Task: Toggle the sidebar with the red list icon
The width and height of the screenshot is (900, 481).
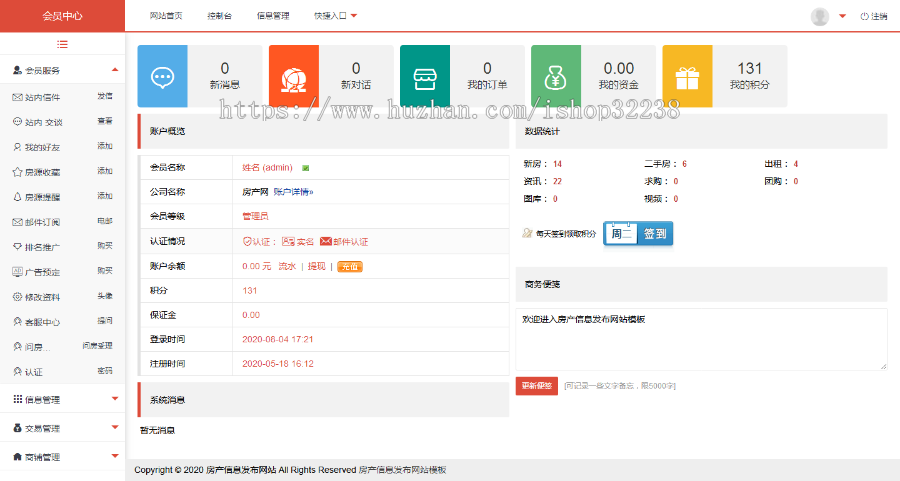Action: point(62,44)
